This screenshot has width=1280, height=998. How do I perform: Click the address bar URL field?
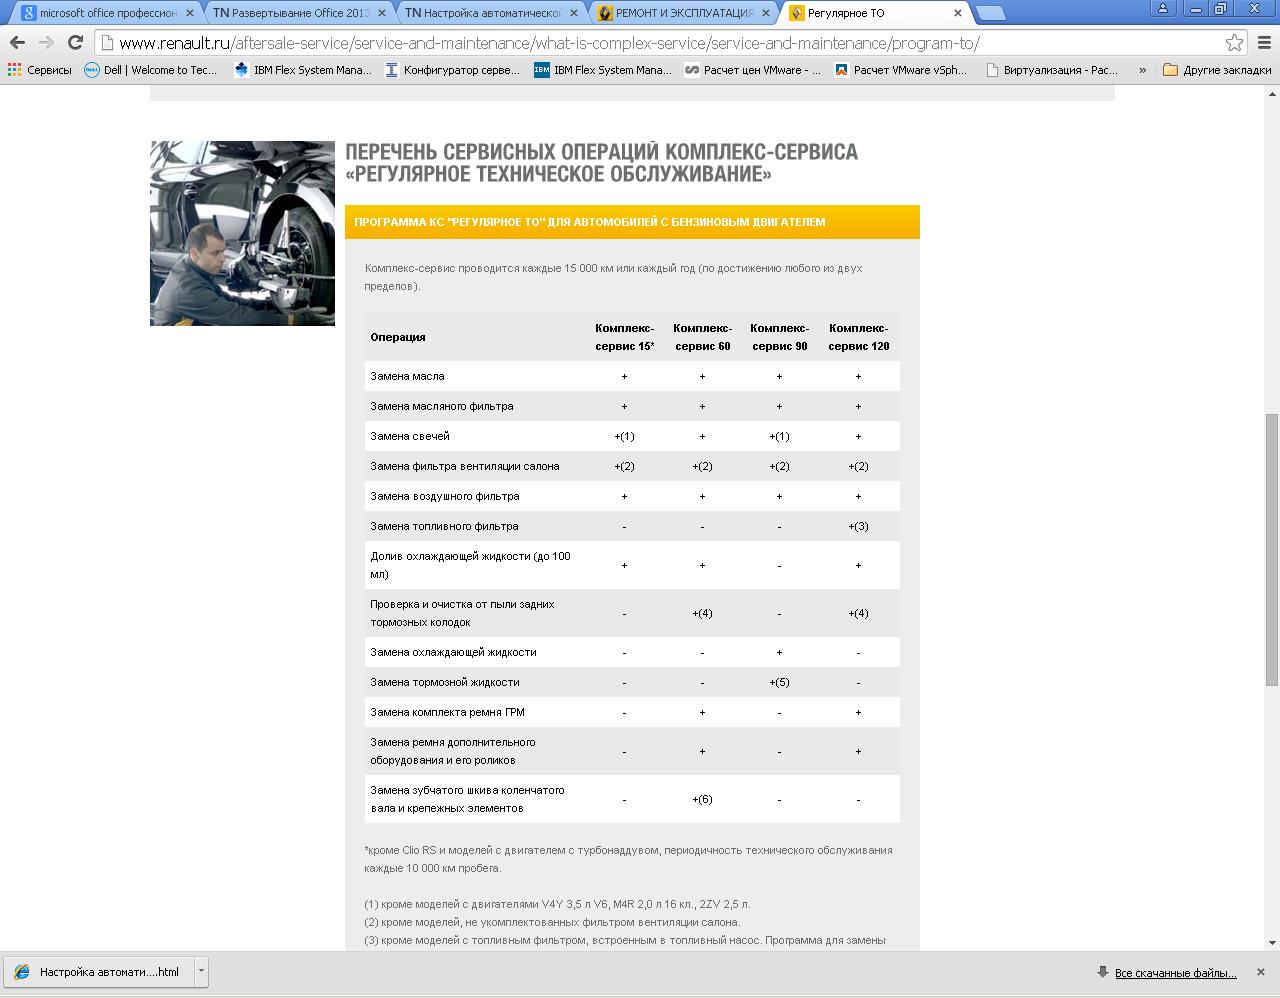pos(660,43)
